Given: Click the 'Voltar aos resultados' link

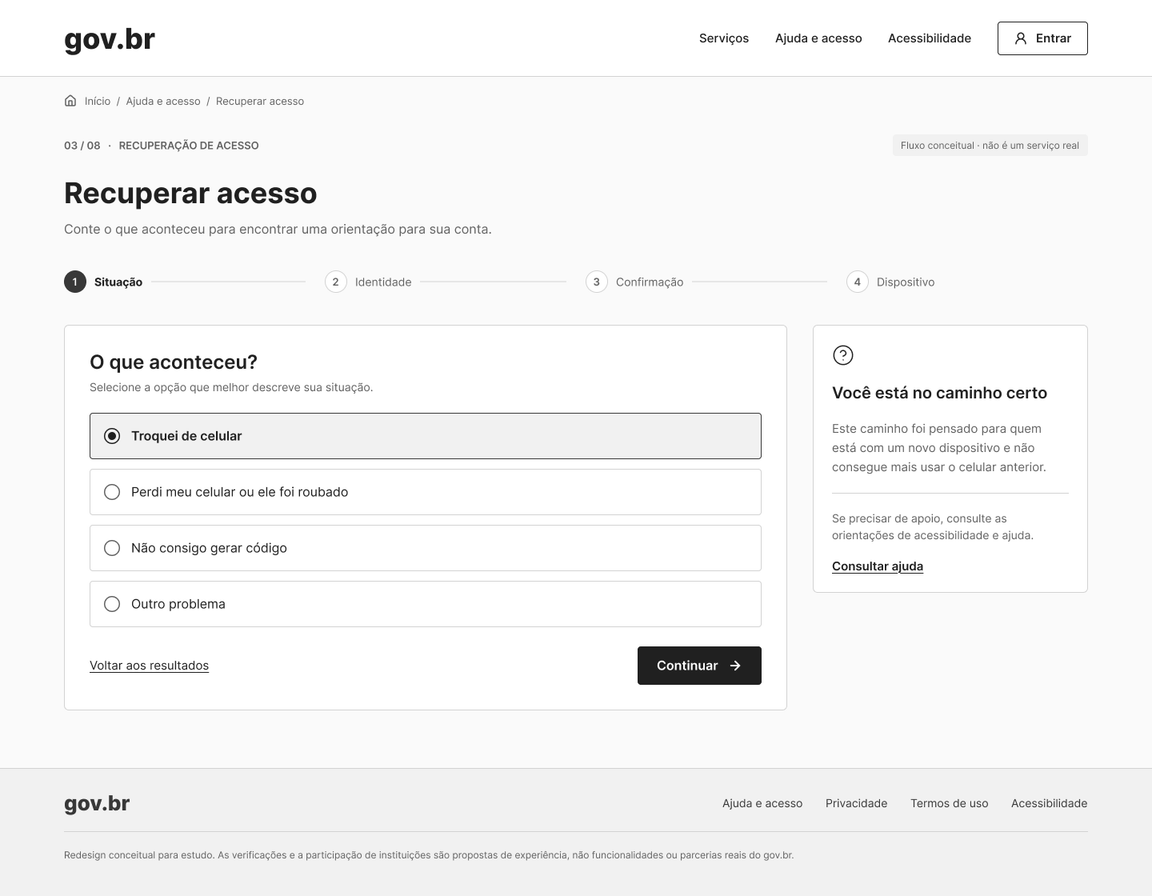Looking at the screenshot, I should coord(149,665).
